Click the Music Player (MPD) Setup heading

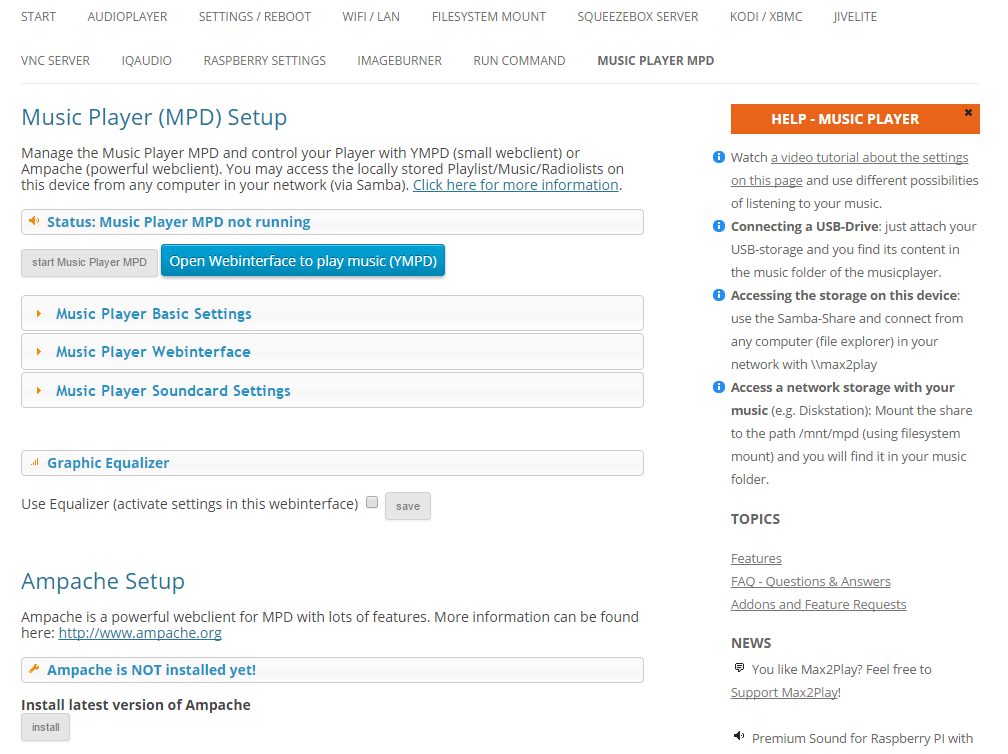[x=154, y=118]
